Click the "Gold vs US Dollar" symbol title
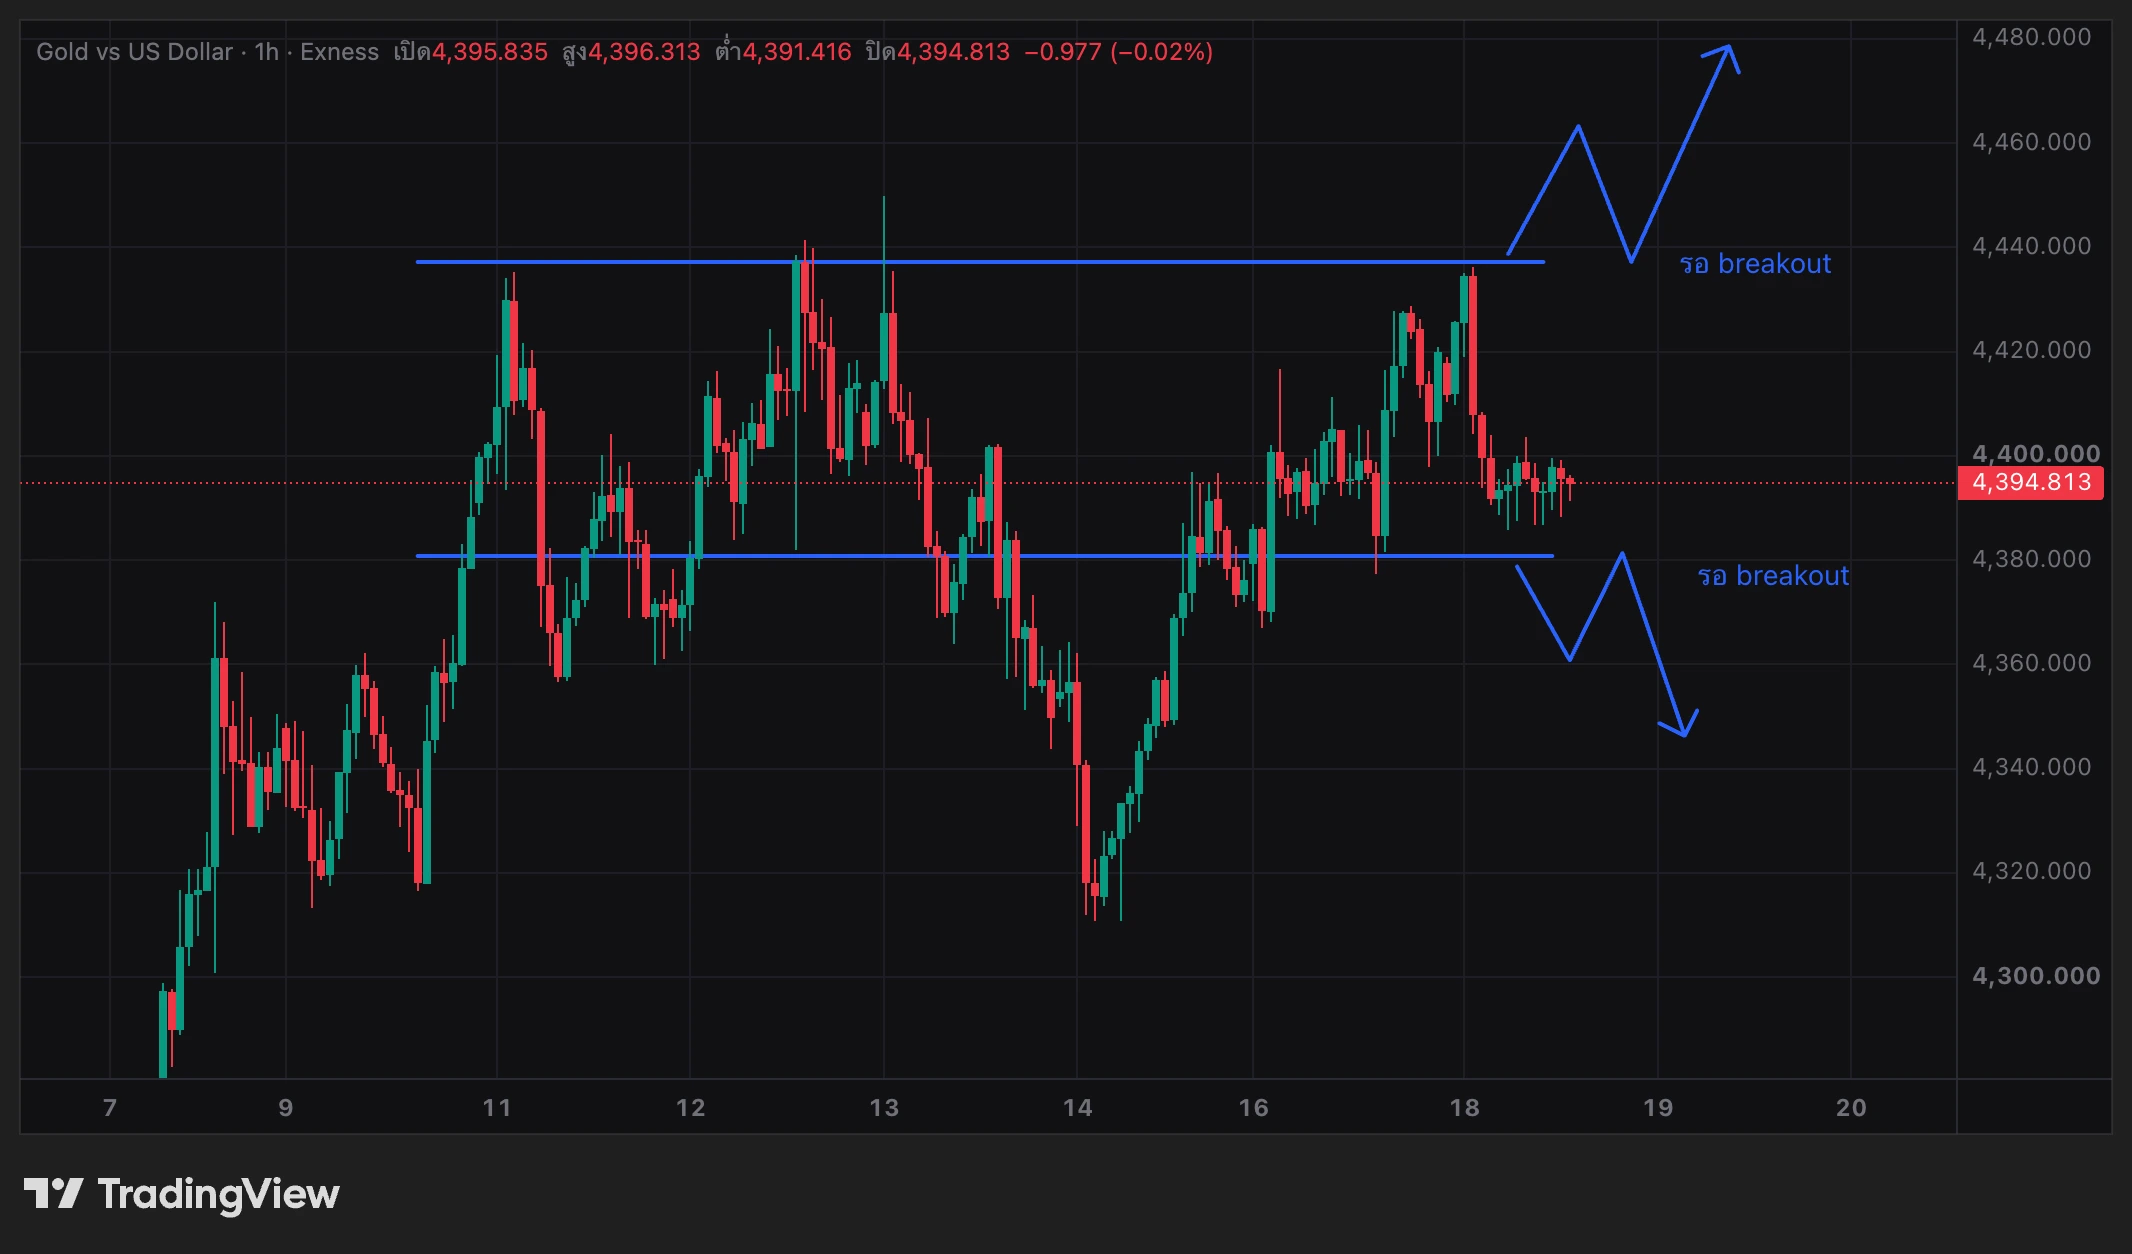Image resolution: width=2132 pixels, height=1254 pixels. click(x=134, y=52)
